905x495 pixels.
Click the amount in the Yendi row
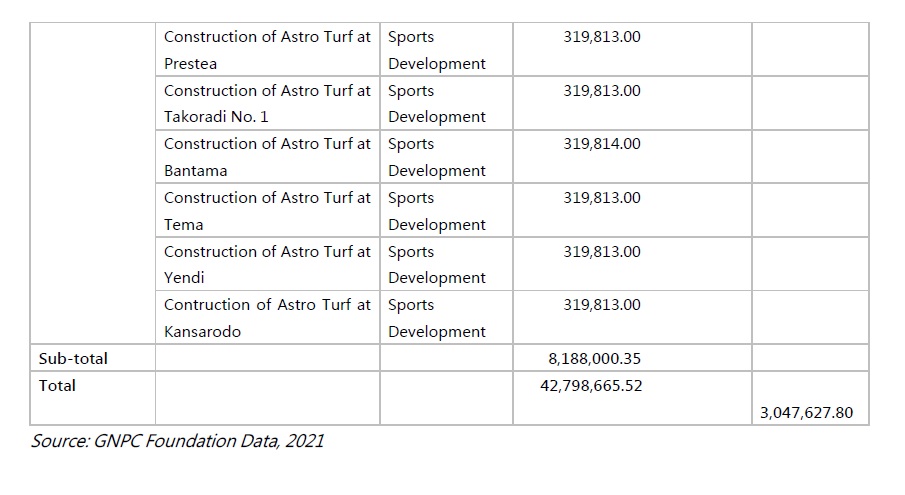coord(602,252)
